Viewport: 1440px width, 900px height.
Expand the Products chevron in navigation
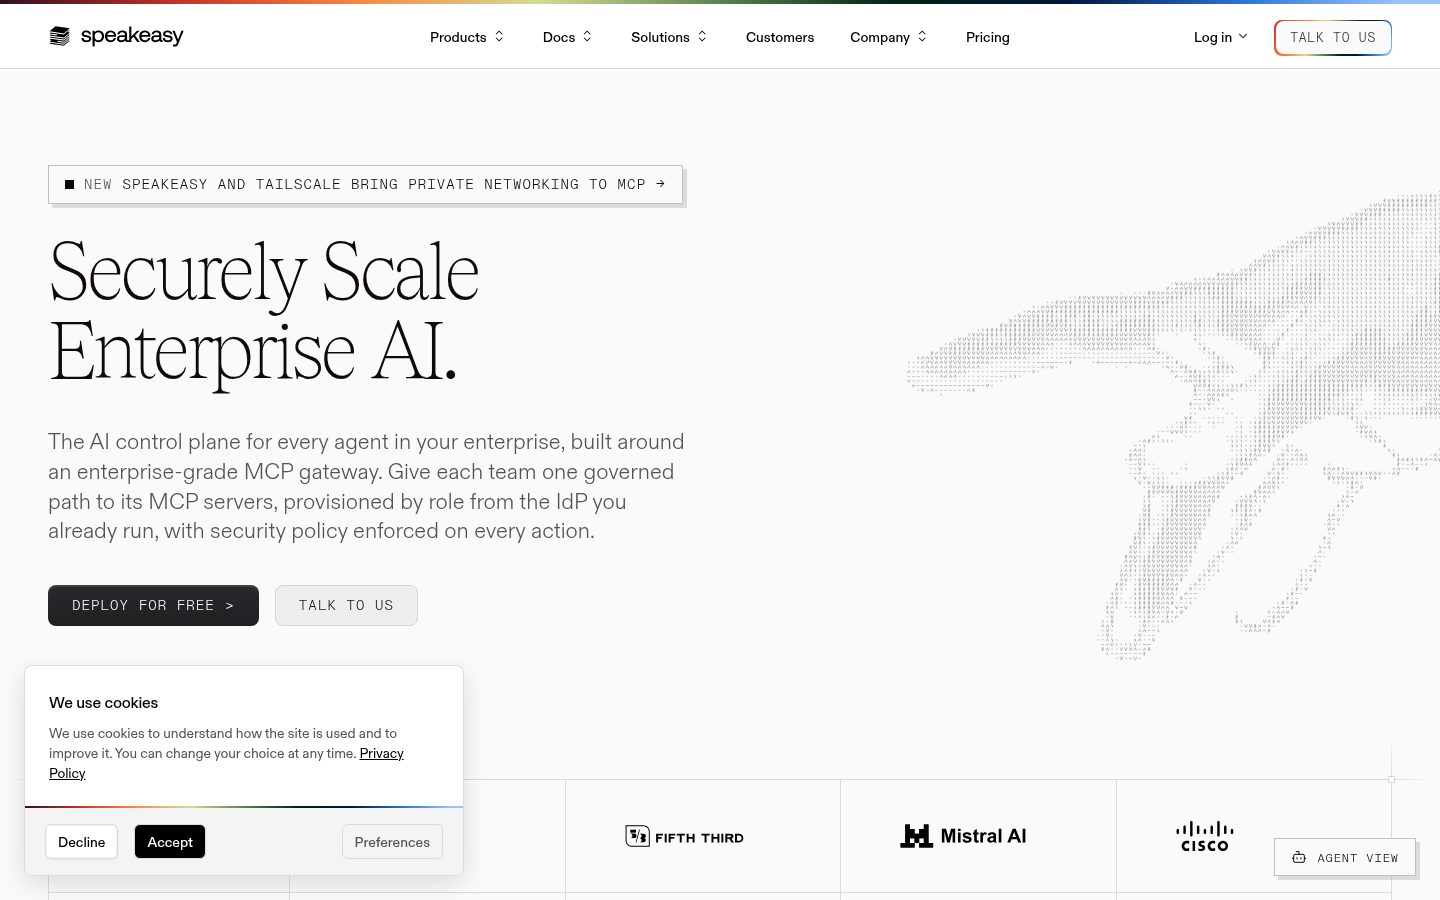(x=499, y=37)
